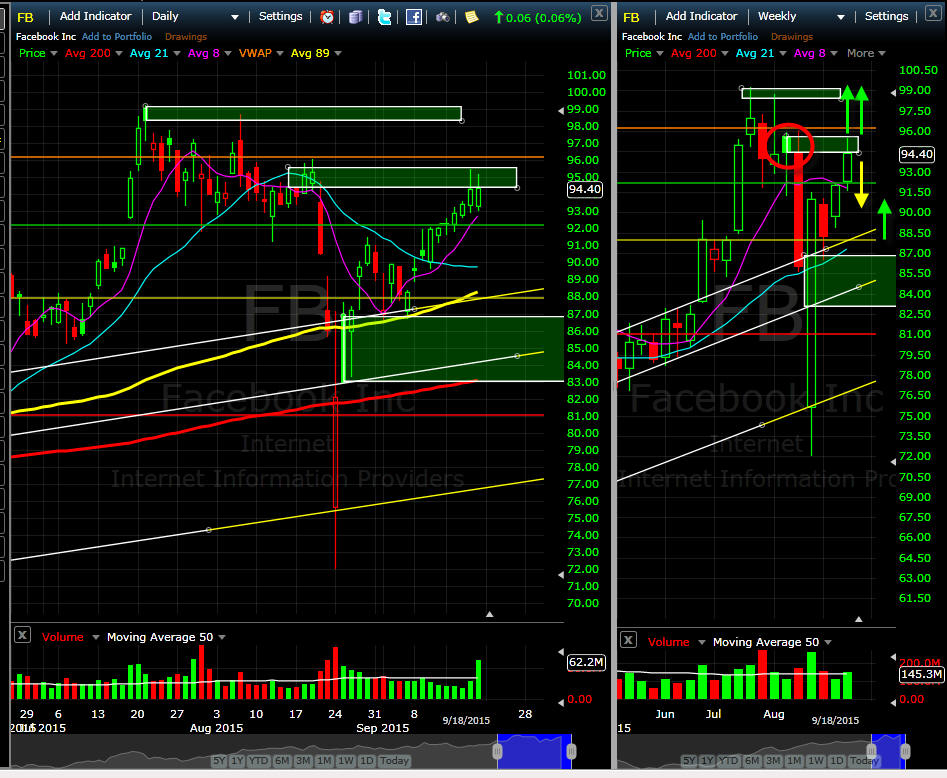947x778 pixels.
Task: Open the Daily timeframe dropdown
Action: 235,17
